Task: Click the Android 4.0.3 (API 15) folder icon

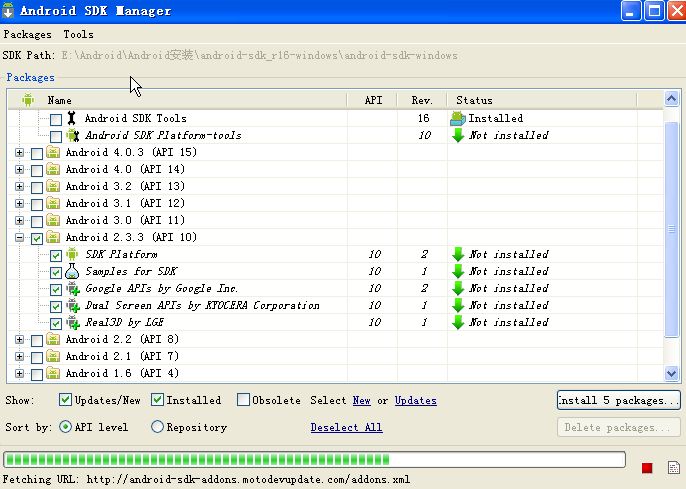Action: click(53, 152)
